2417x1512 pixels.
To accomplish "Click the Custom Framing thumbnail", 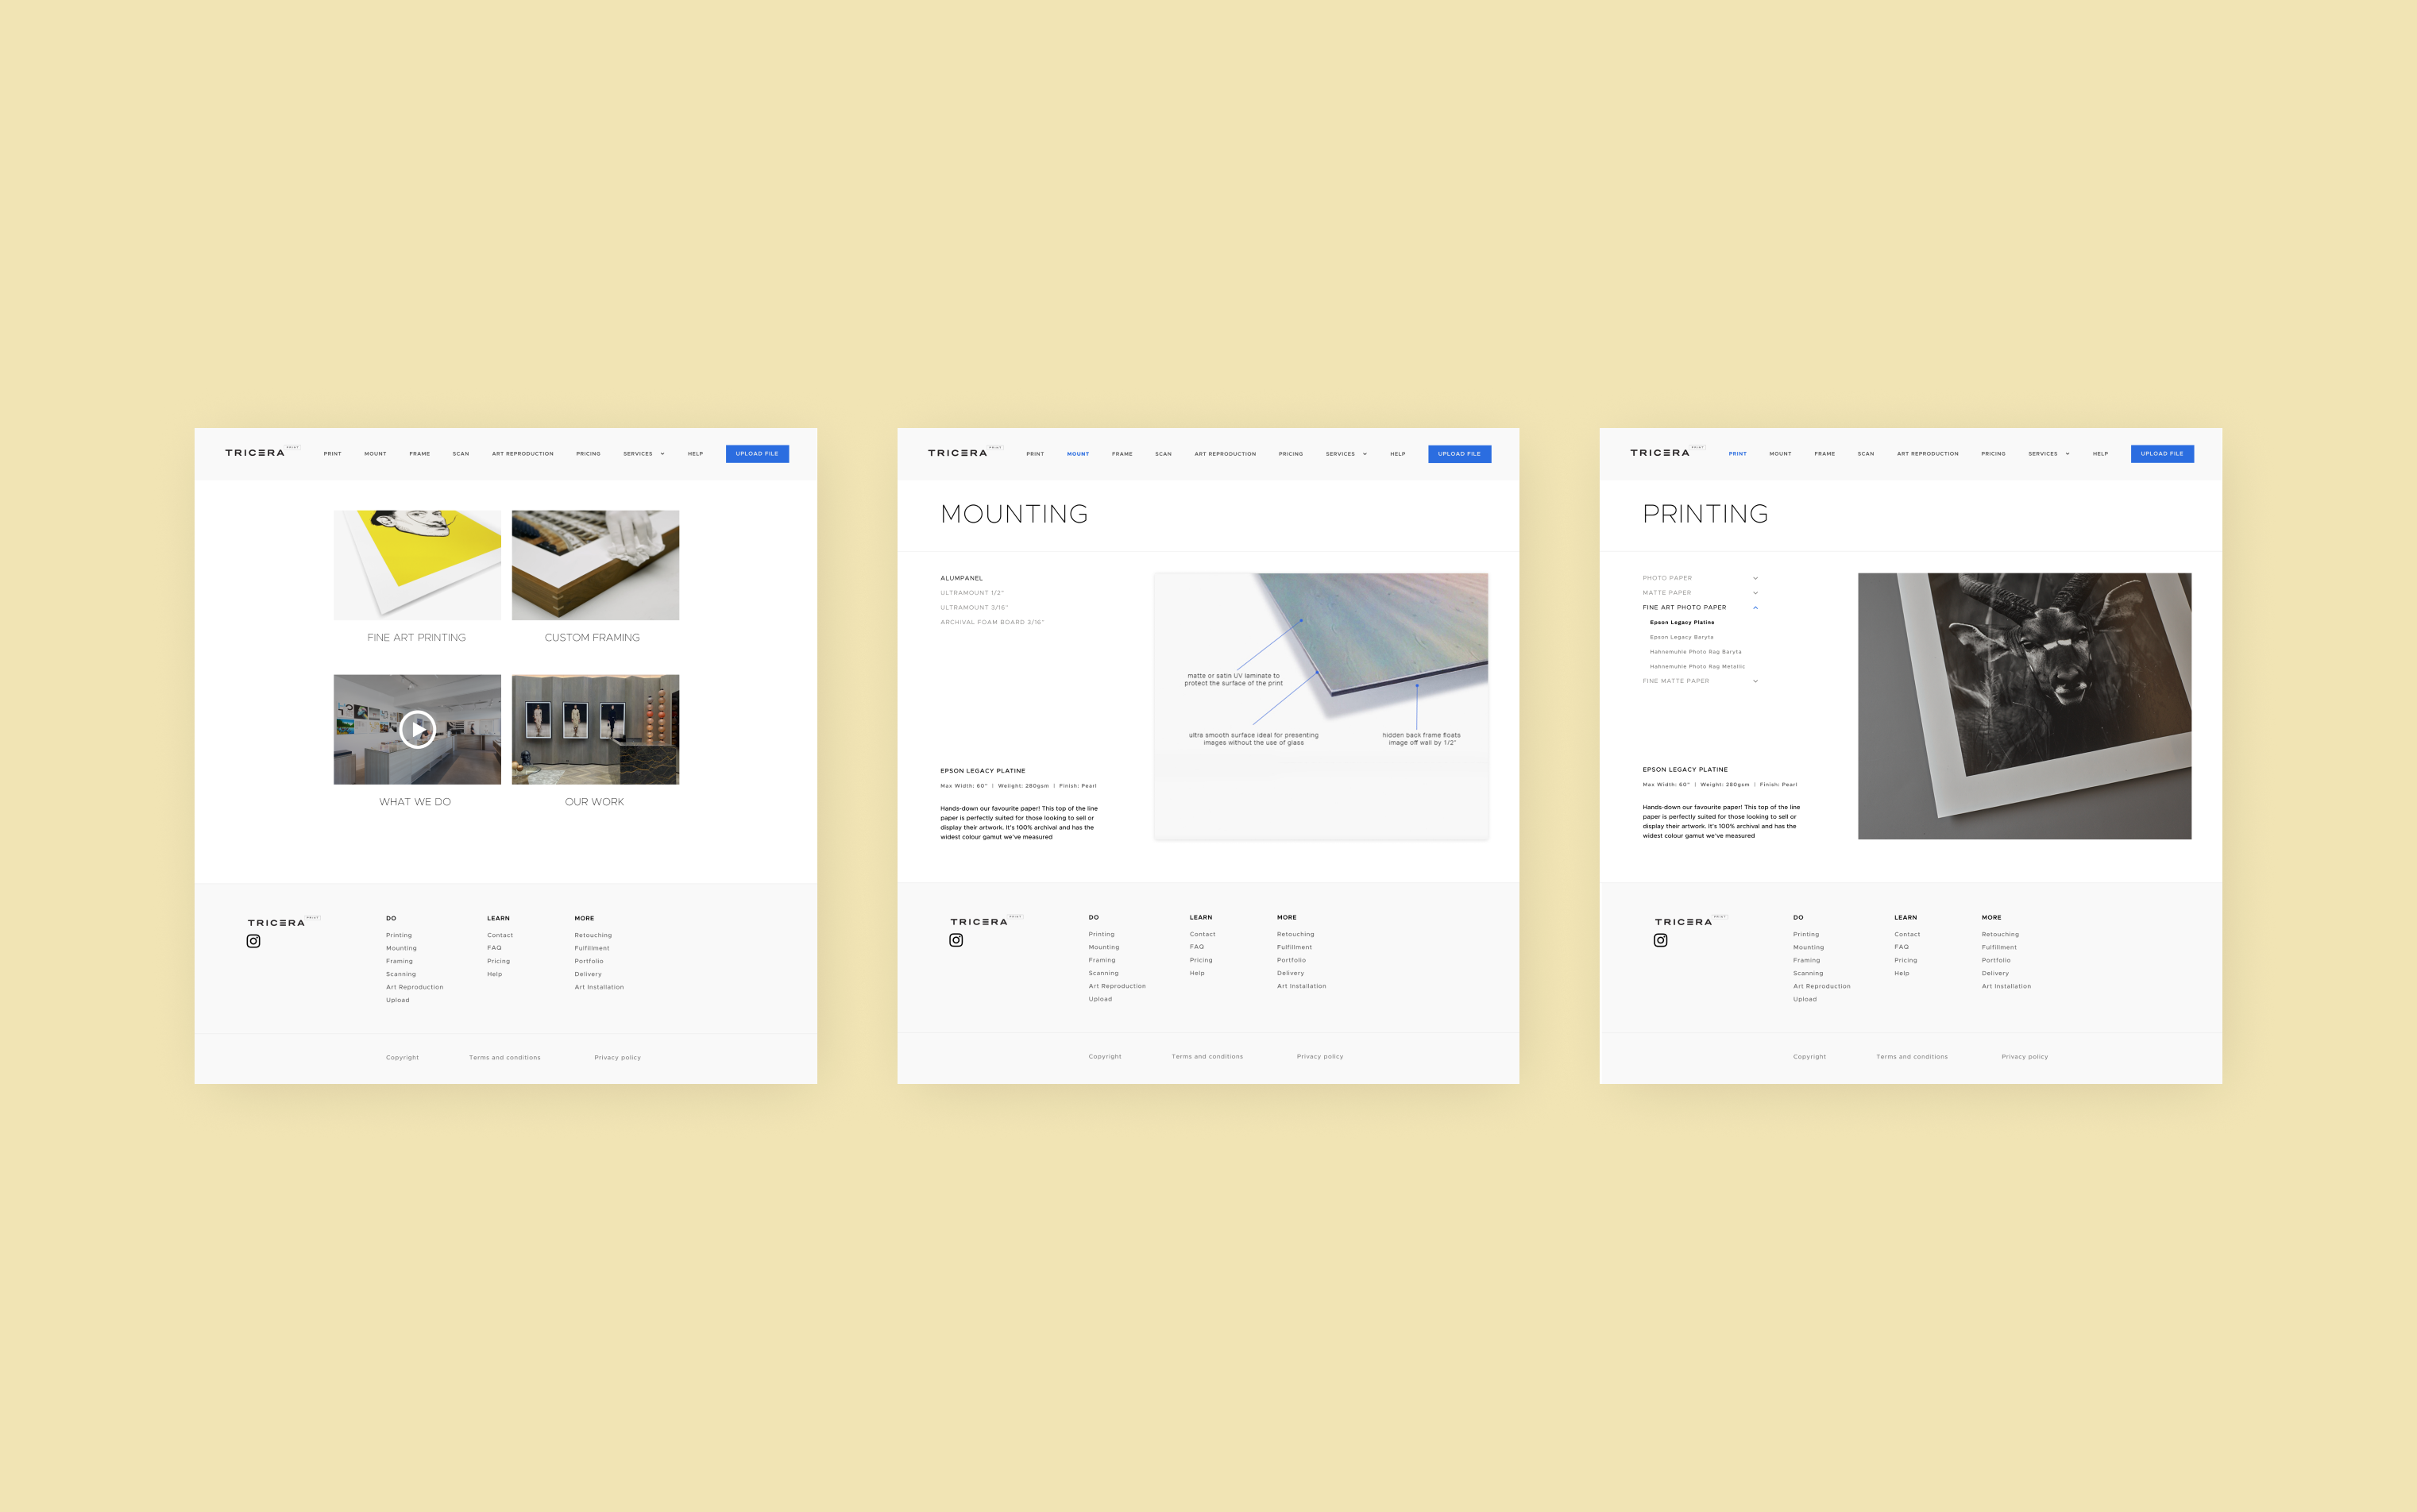I will point(595,565).
